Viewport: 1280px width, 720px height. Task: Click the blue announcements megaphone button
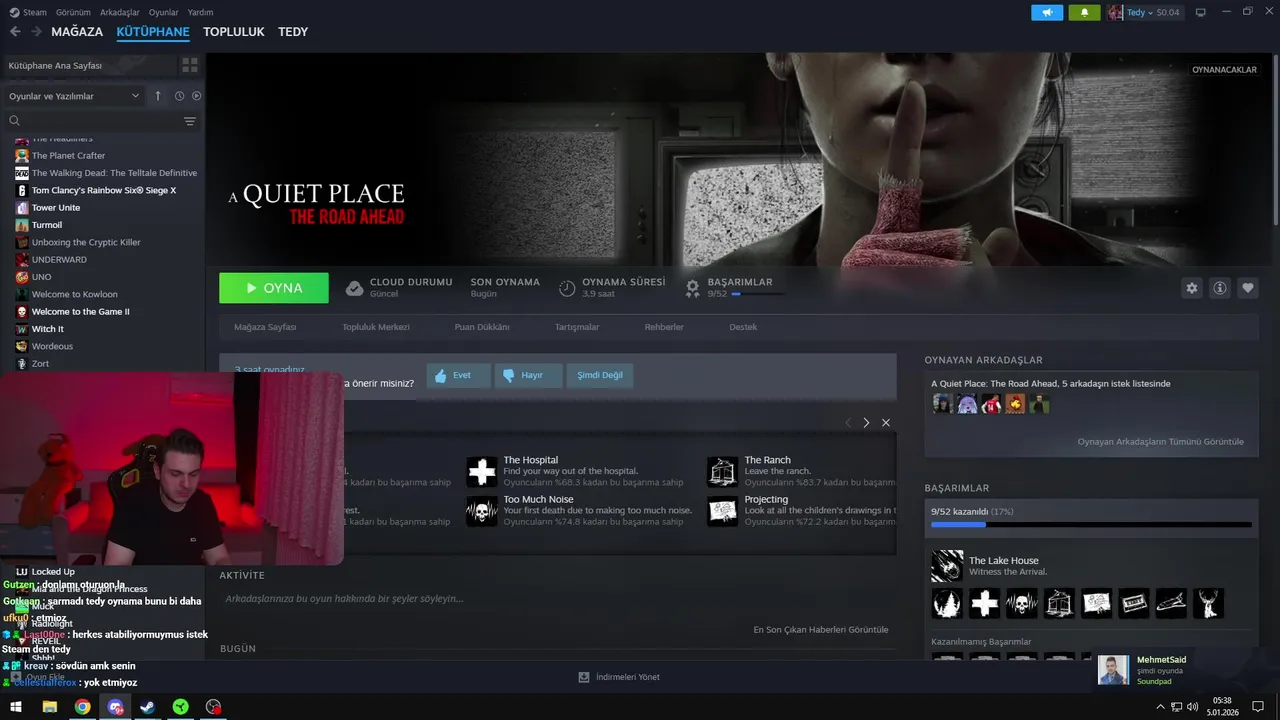[x=1047, y=12]
